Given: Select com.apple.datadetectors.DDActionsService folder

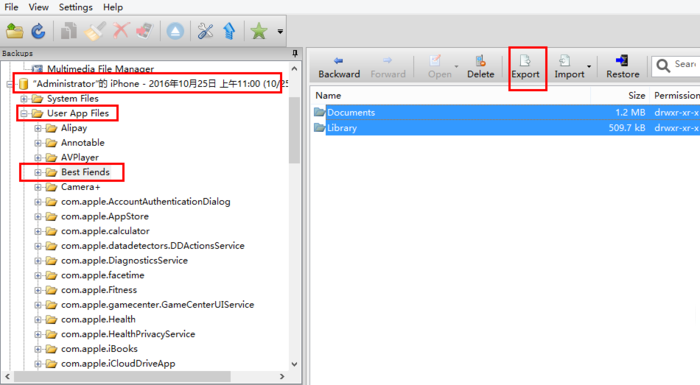Looking at the screenshot, I should click(x=153, y=246).
